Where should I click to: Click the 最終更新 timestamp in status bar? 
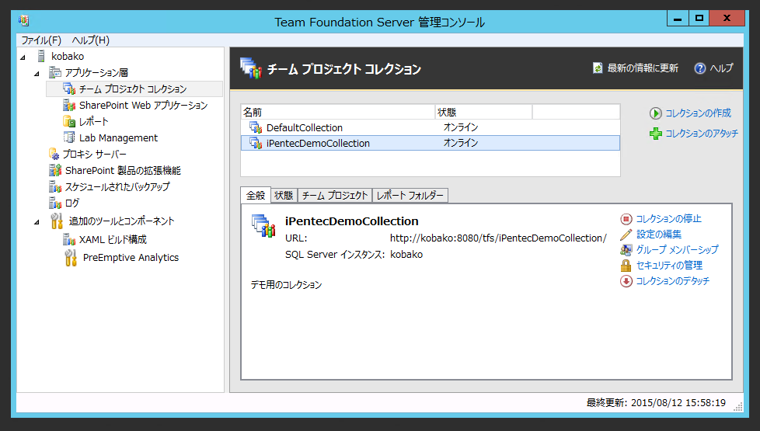point(656,403)
